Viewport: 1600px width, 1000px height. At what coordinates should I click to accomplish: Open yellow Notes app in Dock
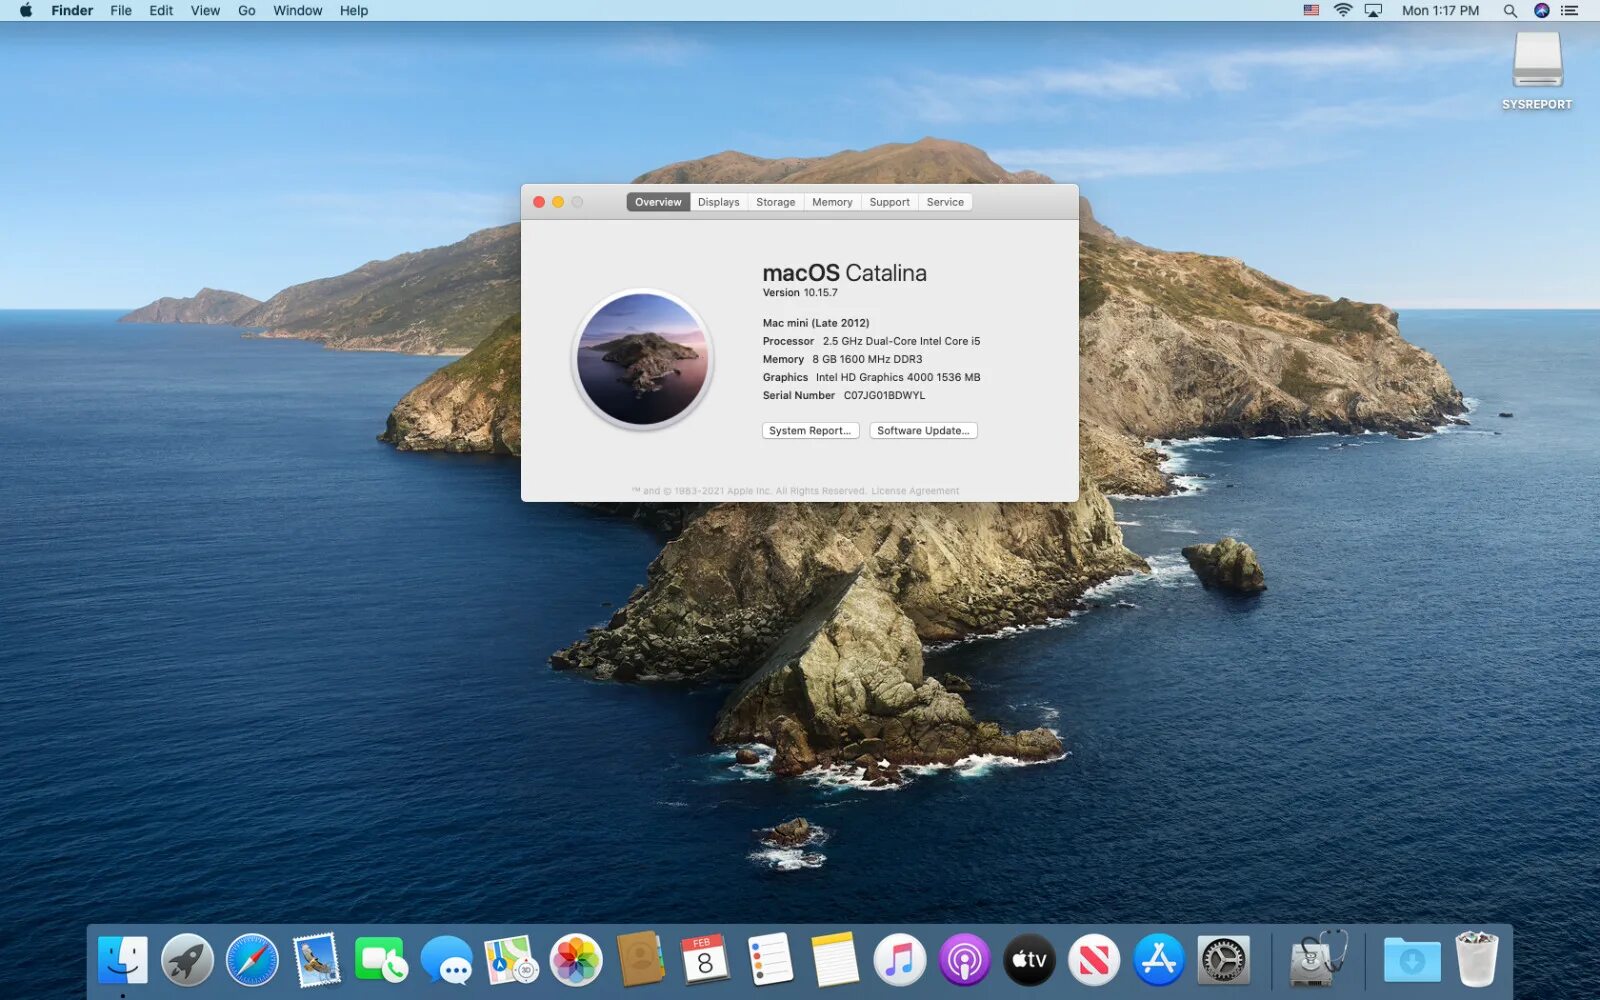pos(835,960)
